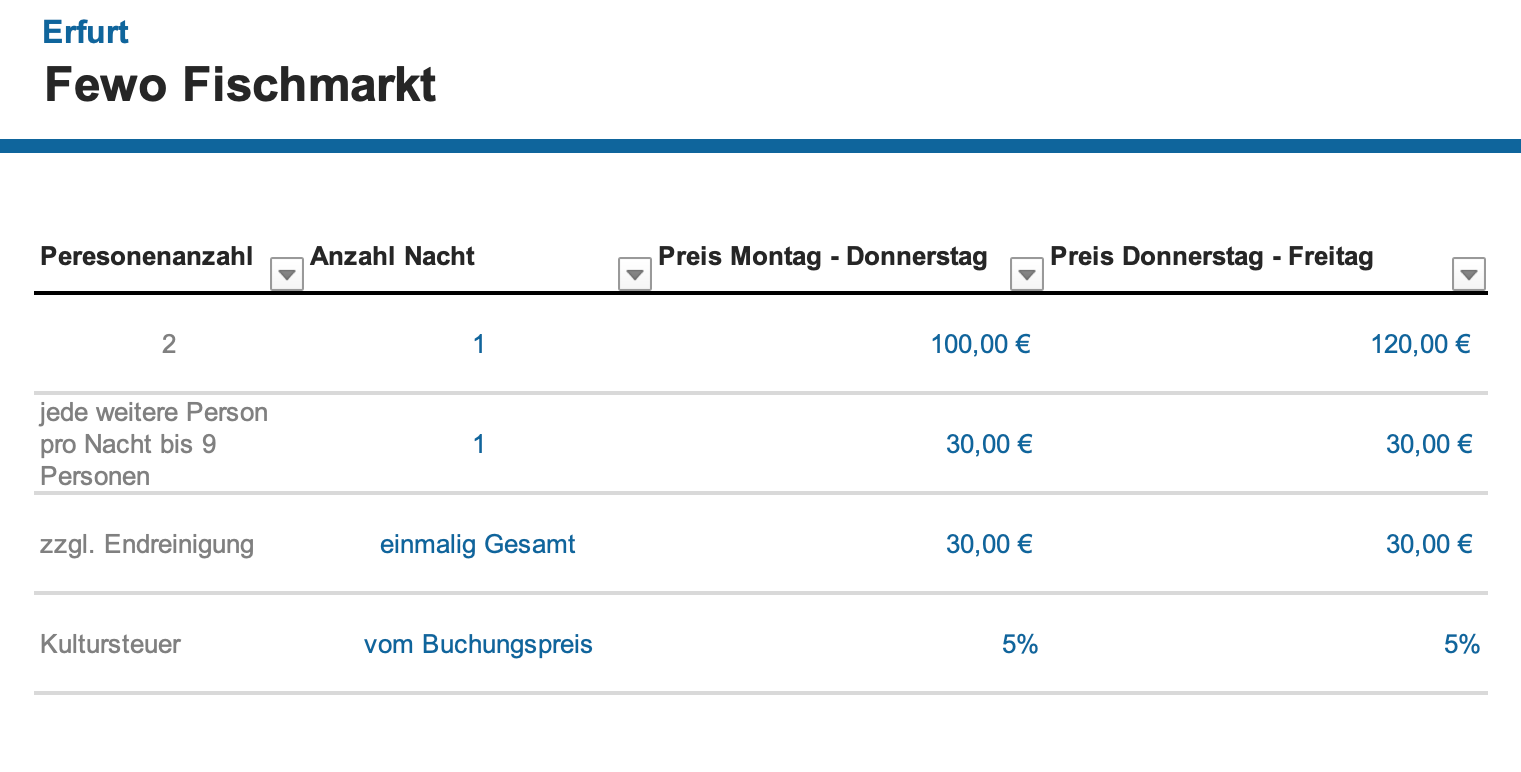Screen dimensions: 1521x772
Task: Select the Kultursteuer row label
Action: (110, 645)
